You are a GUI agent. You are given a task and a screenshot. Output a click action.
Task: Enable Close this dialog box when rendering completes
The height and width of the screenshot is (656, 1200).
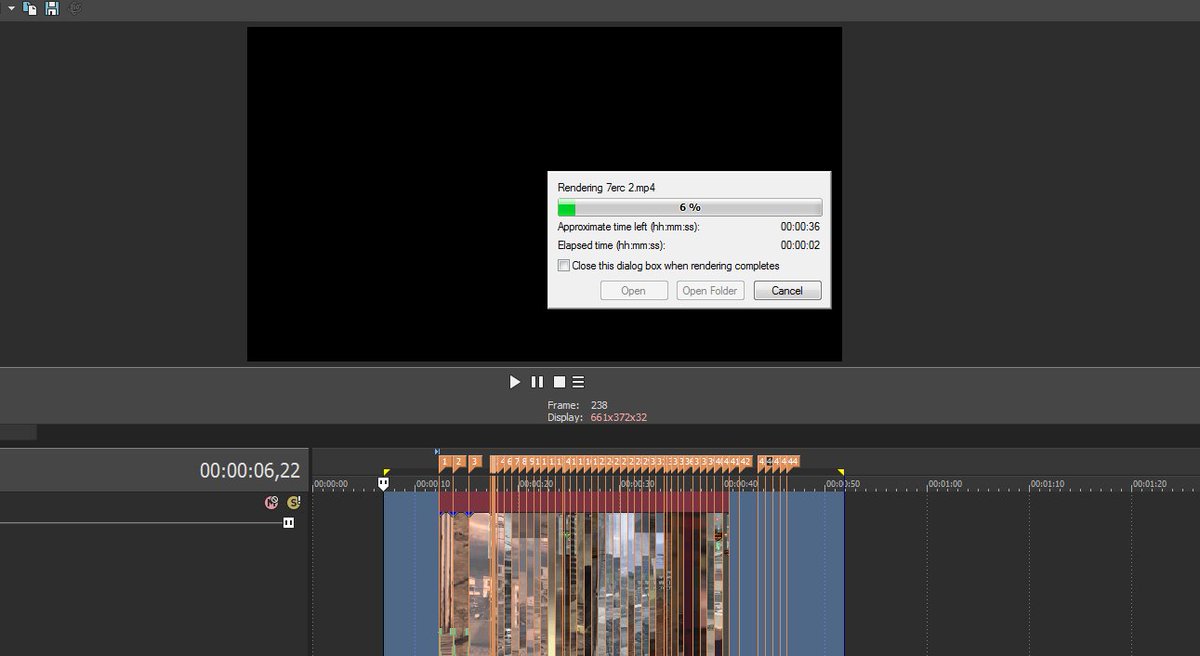coord(564,266)
